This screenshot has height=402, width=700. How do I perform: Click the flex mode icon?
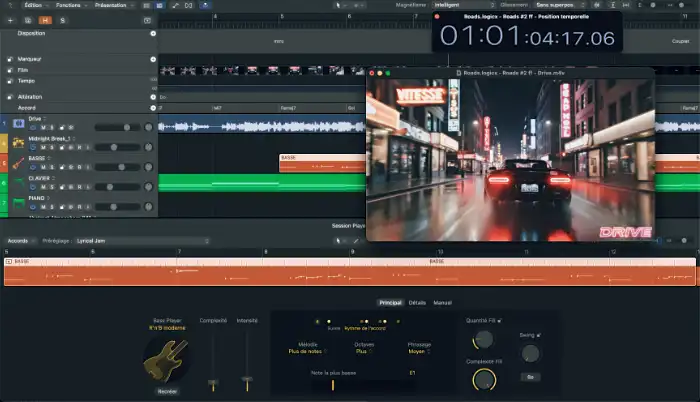pyautogui.click(x=188, y=5)
